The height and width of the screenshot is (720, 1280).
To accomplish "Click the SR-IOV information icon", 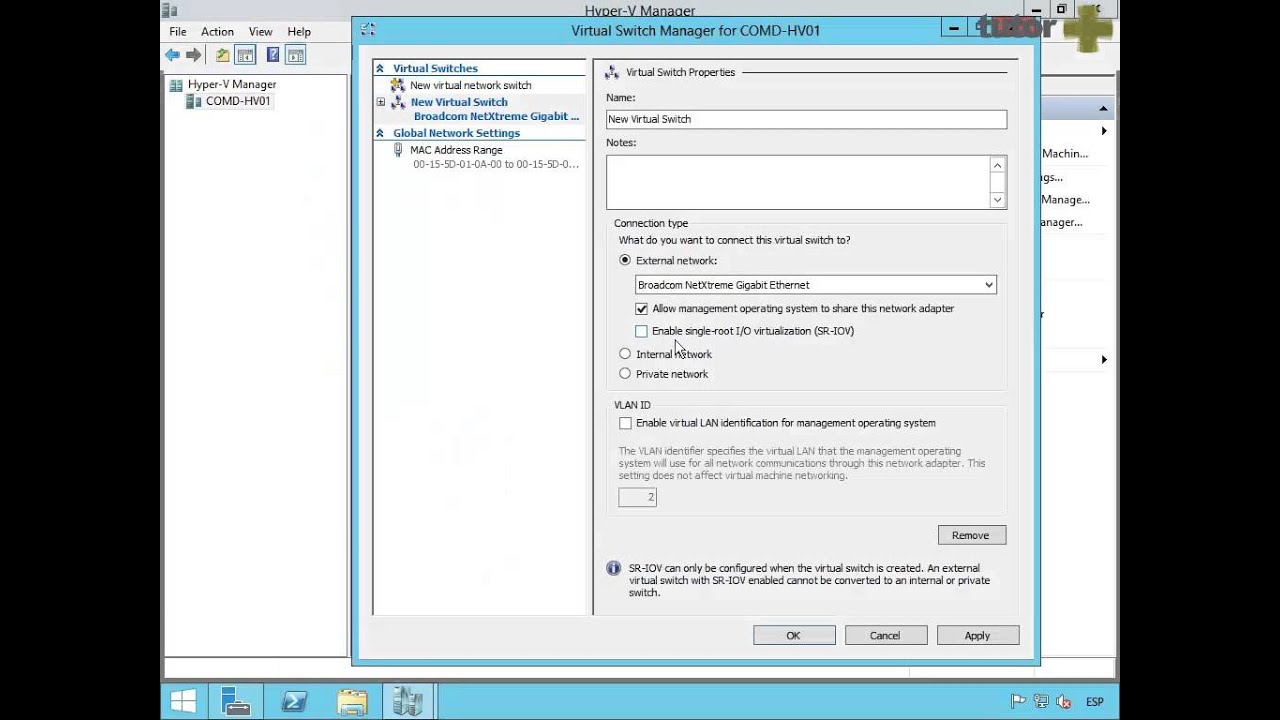I will coord(614,568).
